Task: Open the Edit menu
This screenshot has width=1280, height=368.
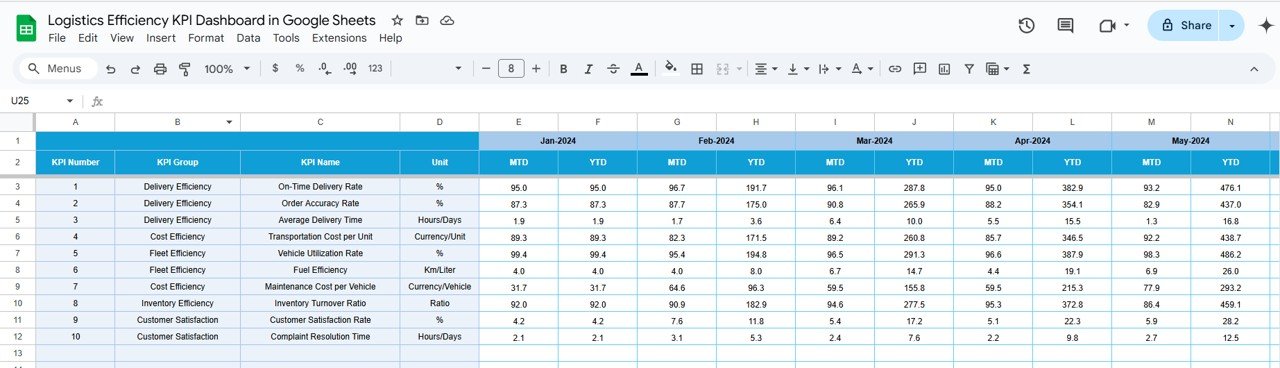Action: 88,38
